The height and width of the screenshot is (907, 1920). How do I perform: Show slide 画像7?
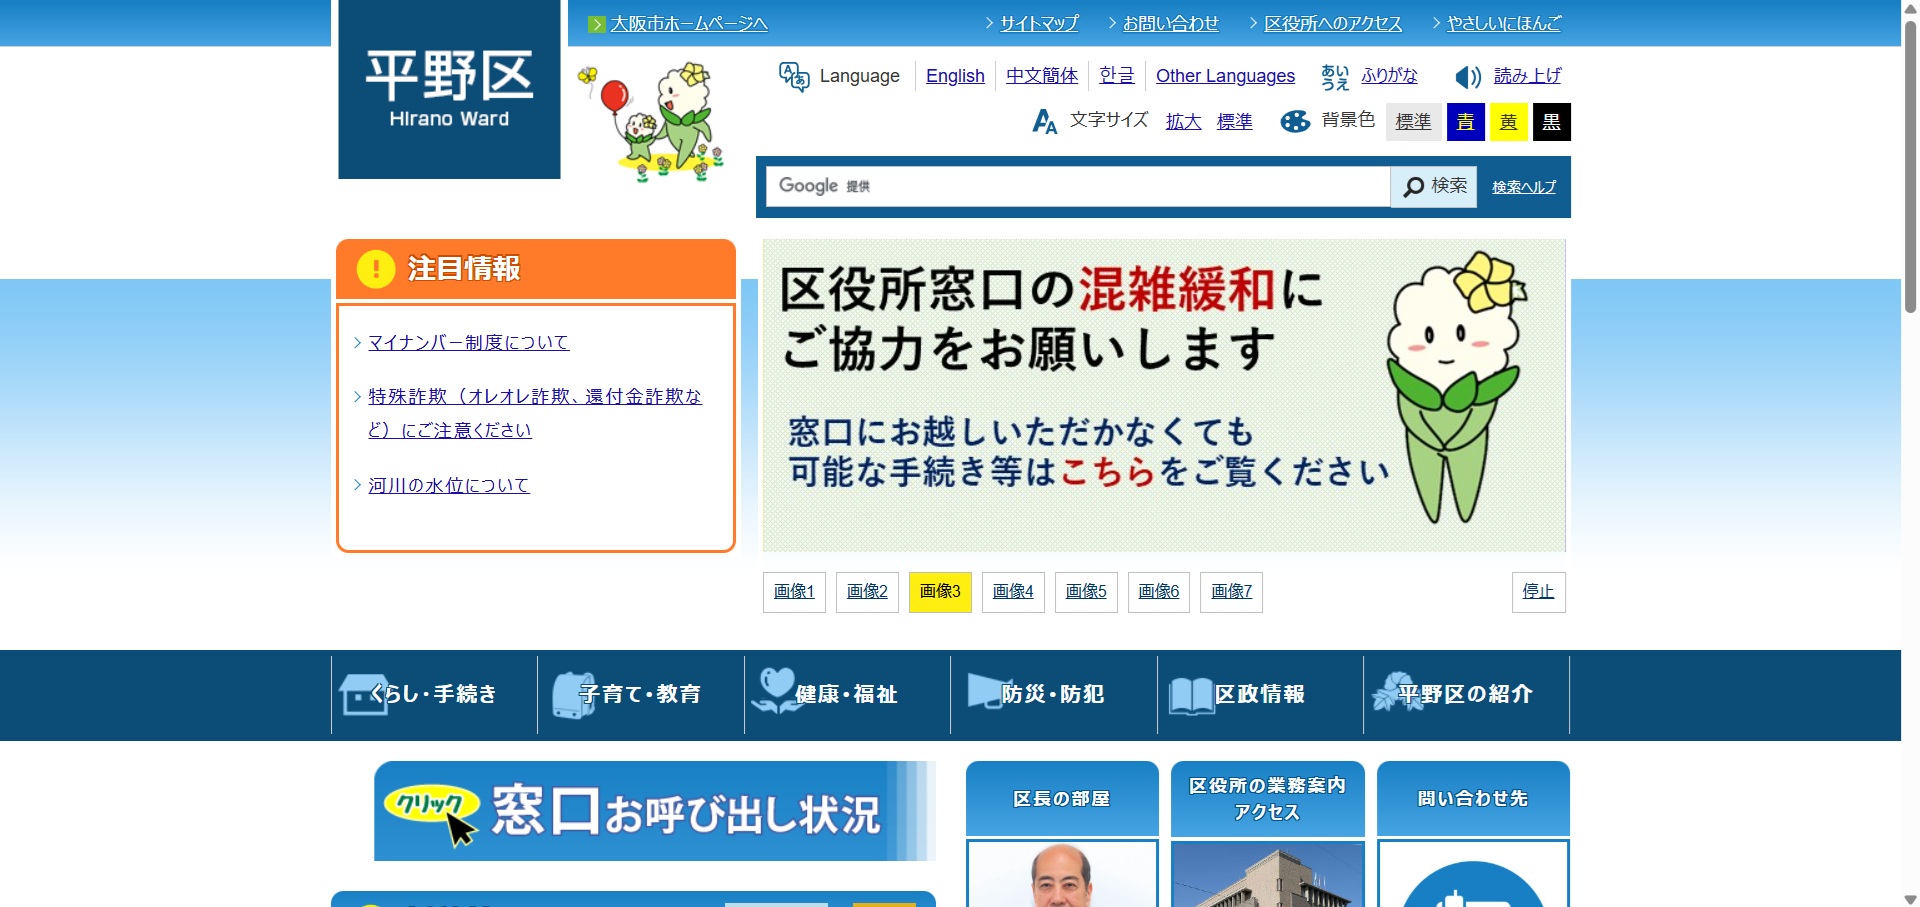(1232, 592)
